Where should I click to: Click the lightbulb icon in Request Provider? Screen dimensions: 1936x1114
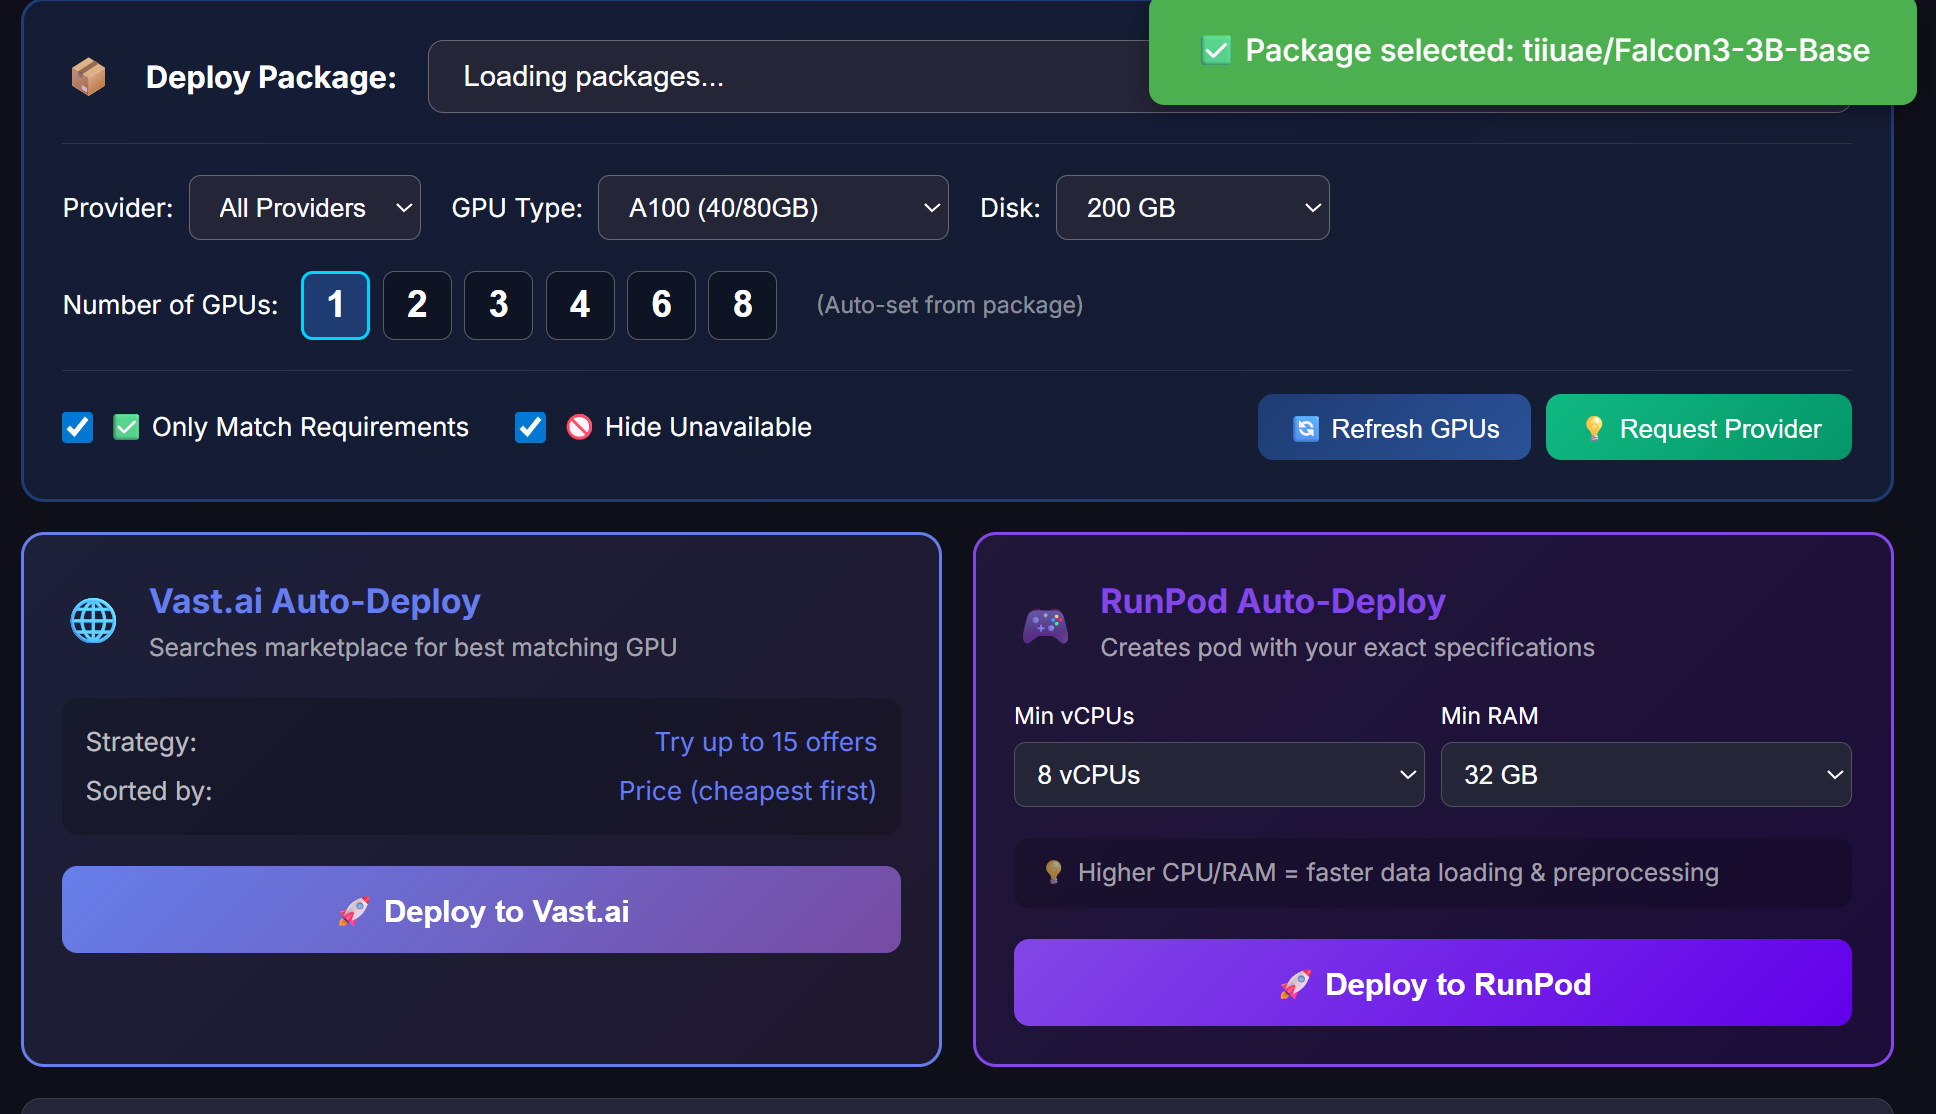click(x=1594, y=429)
